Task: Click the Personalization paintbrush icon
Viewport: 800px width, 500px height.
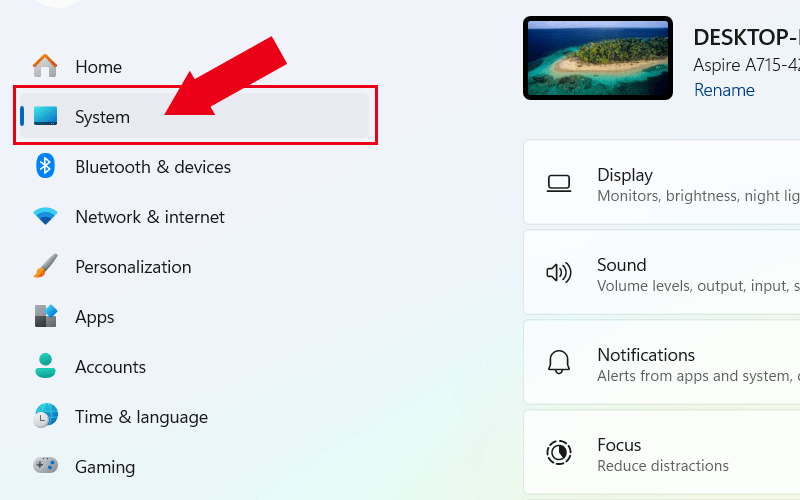Action: click(45, 267)
